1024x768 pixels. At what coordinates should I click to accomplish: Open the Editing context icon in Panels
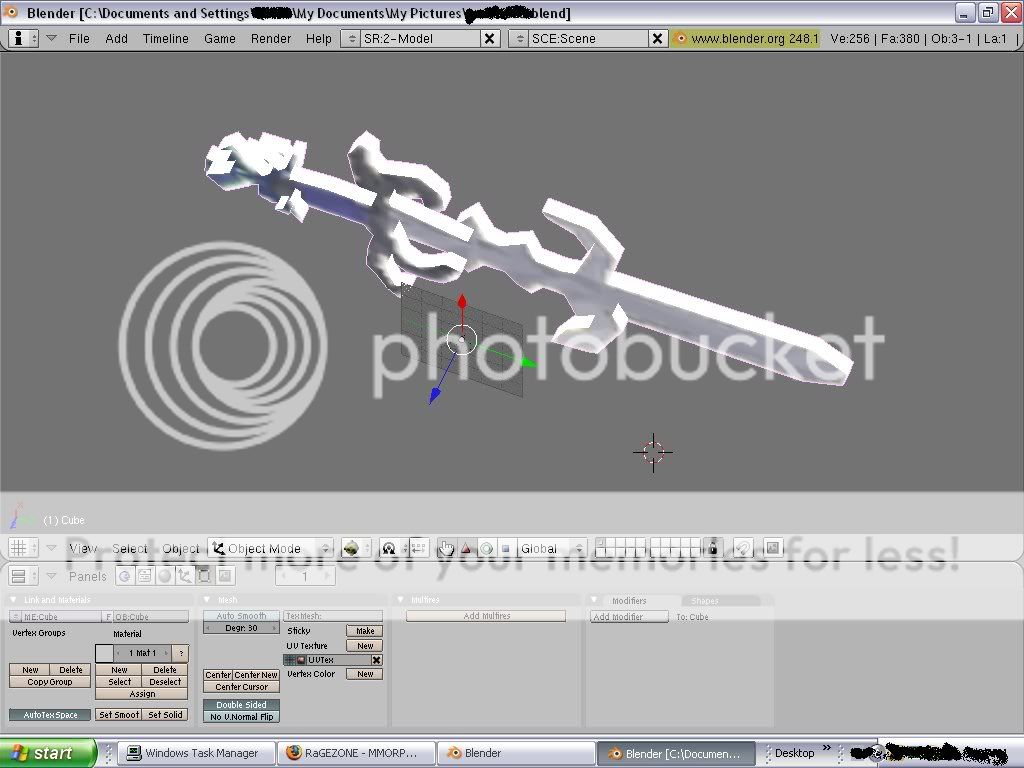point(204,576)
